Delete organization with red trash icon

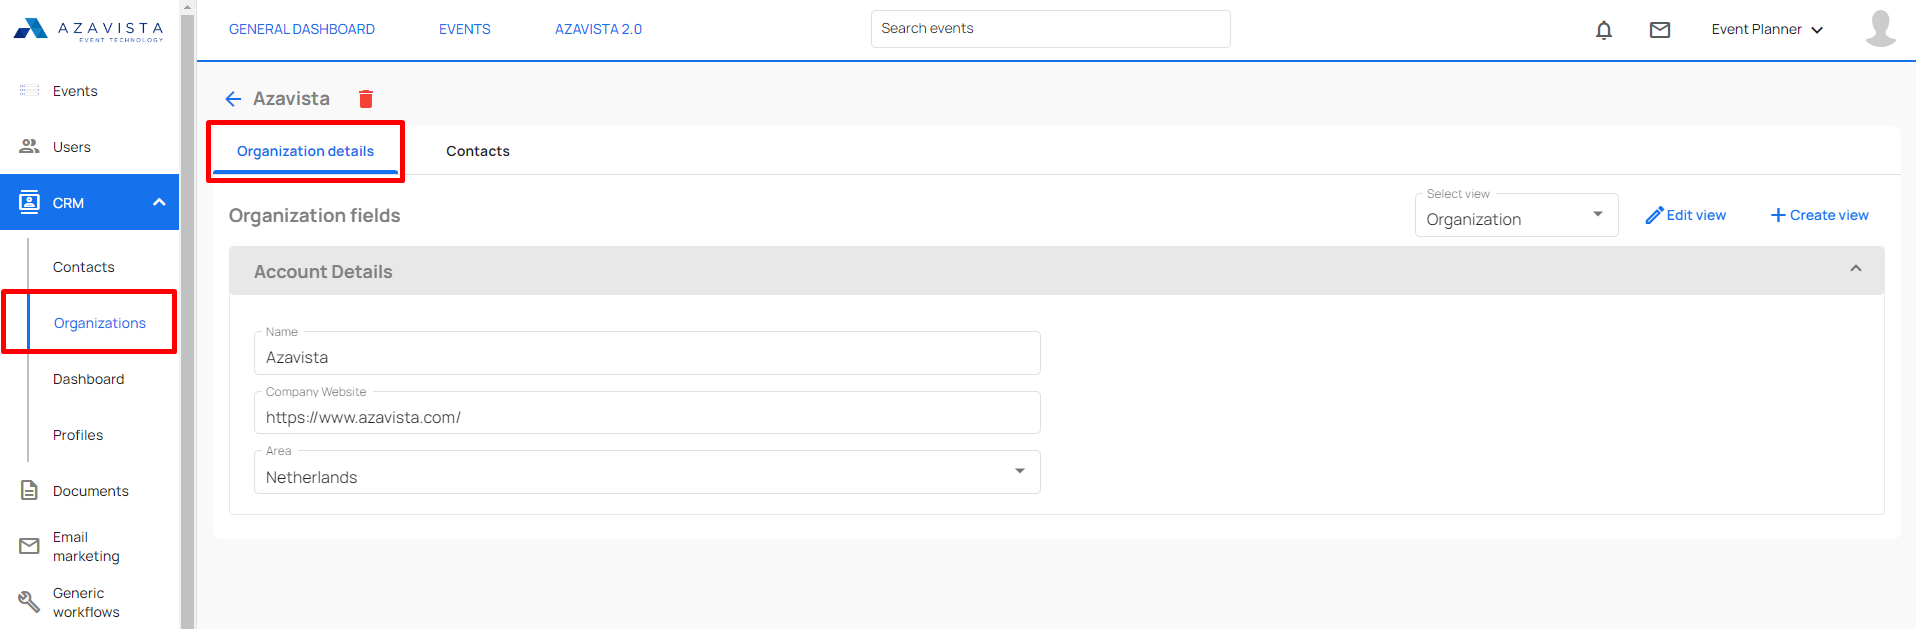coord(366,99)
